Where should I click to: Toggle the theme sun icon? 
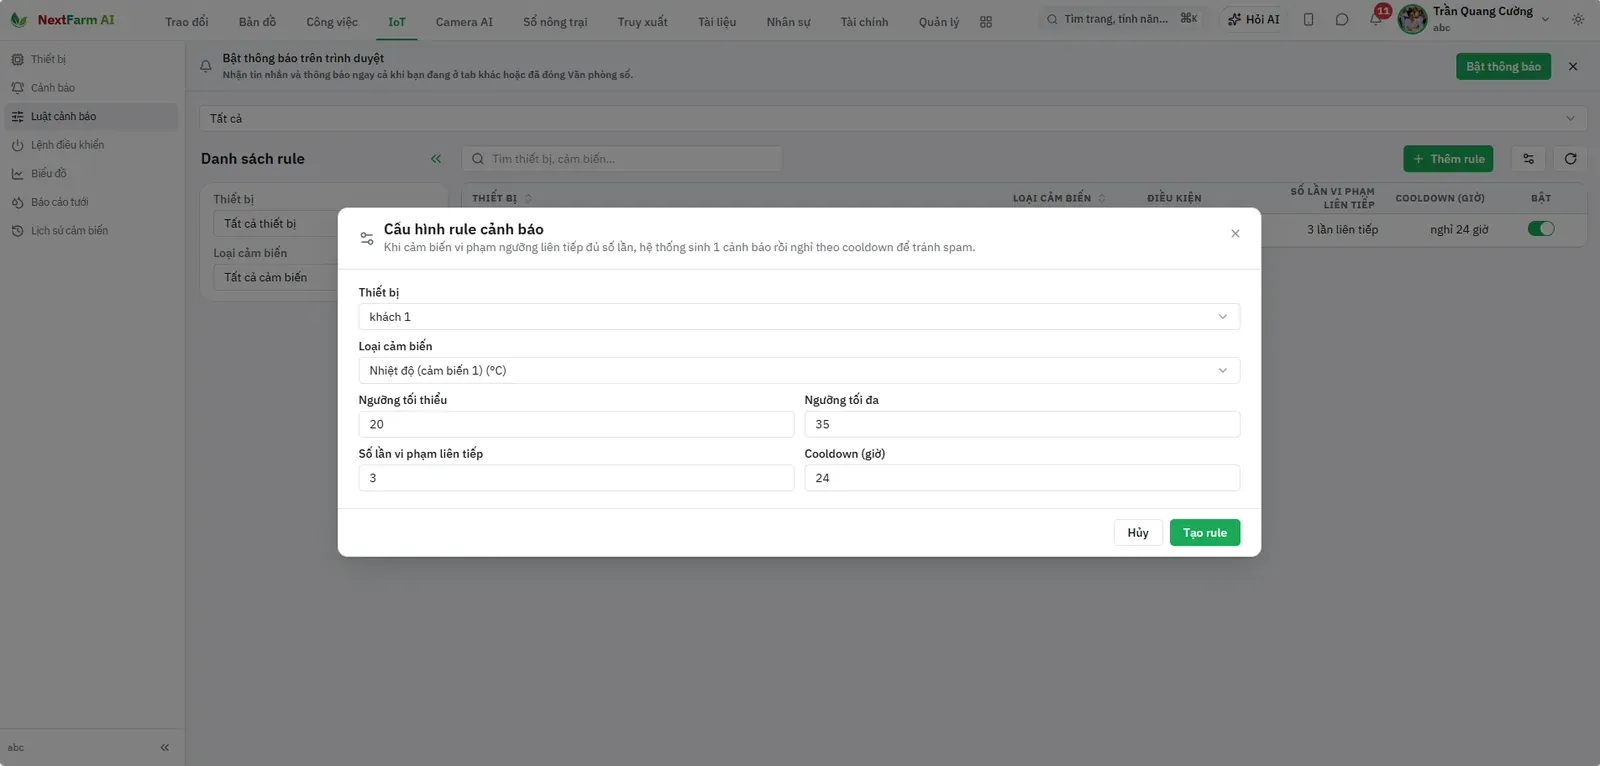tap(1578, 19)
